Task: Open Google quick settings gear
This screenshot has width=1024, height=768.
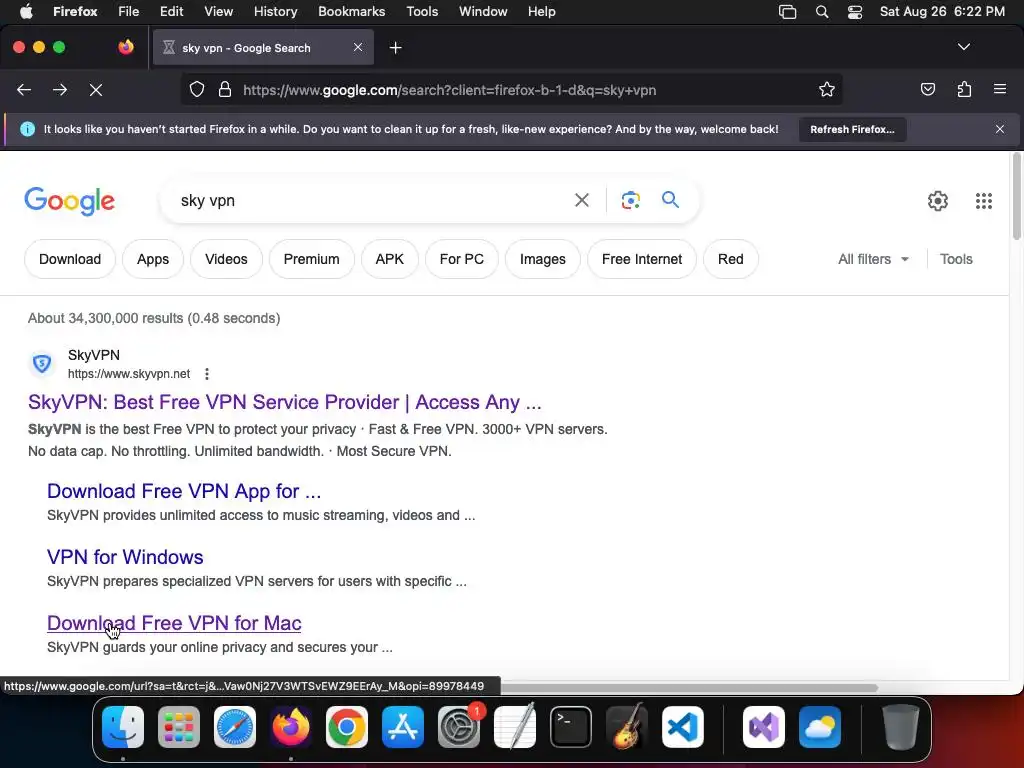Action: (938, 201)
